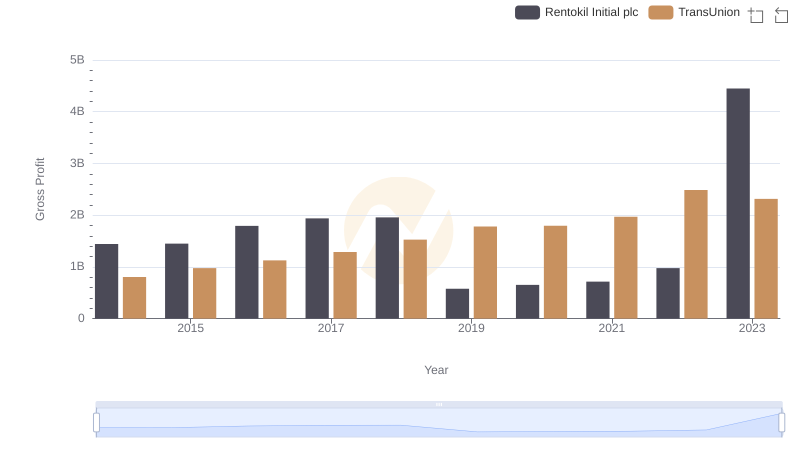800x461 pixels.
Task: Click the 2016 Rentokil Initial plc bar
Action: [x=247, y=272]
